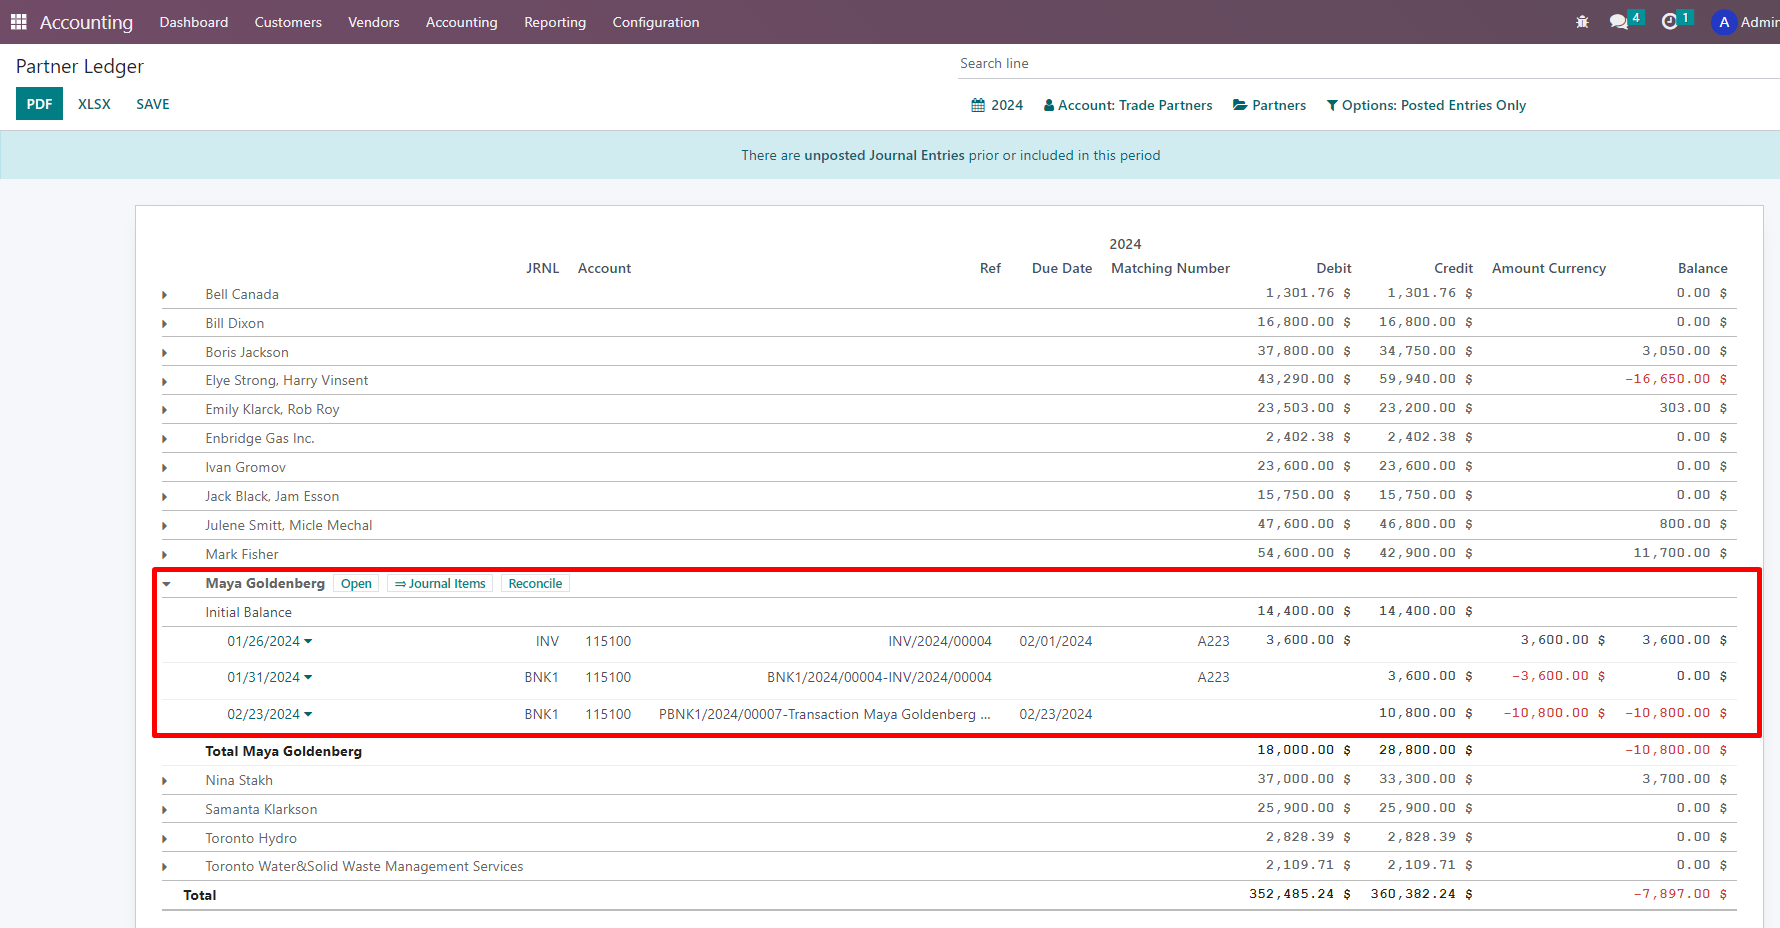Click reference BNK1/2024/00004-INV/2024/00004
The image size is (1780, 928).
pos(879,677)
